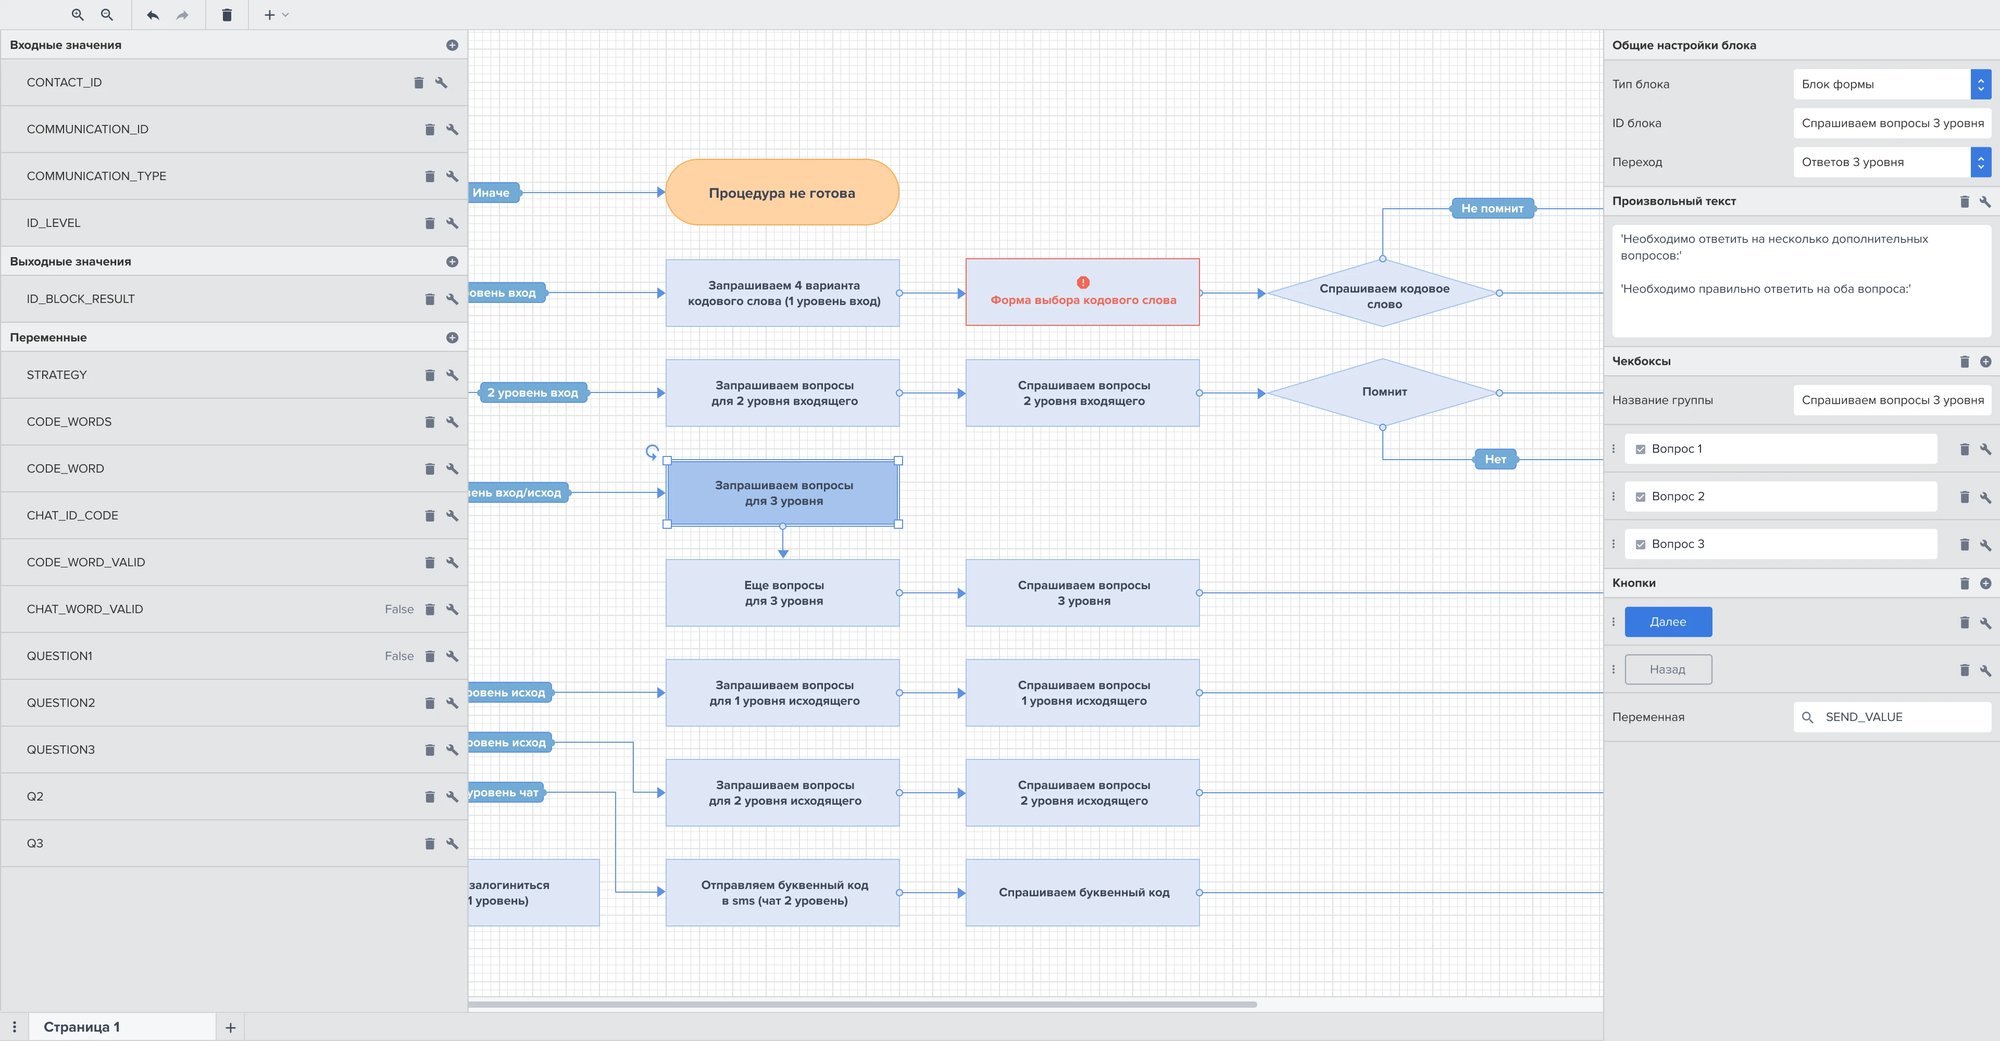Image resolution: width=2000 pixels, height=1041 pixels.
Task: Delete the Далее button entry
Action: (x=1964, y=623)
